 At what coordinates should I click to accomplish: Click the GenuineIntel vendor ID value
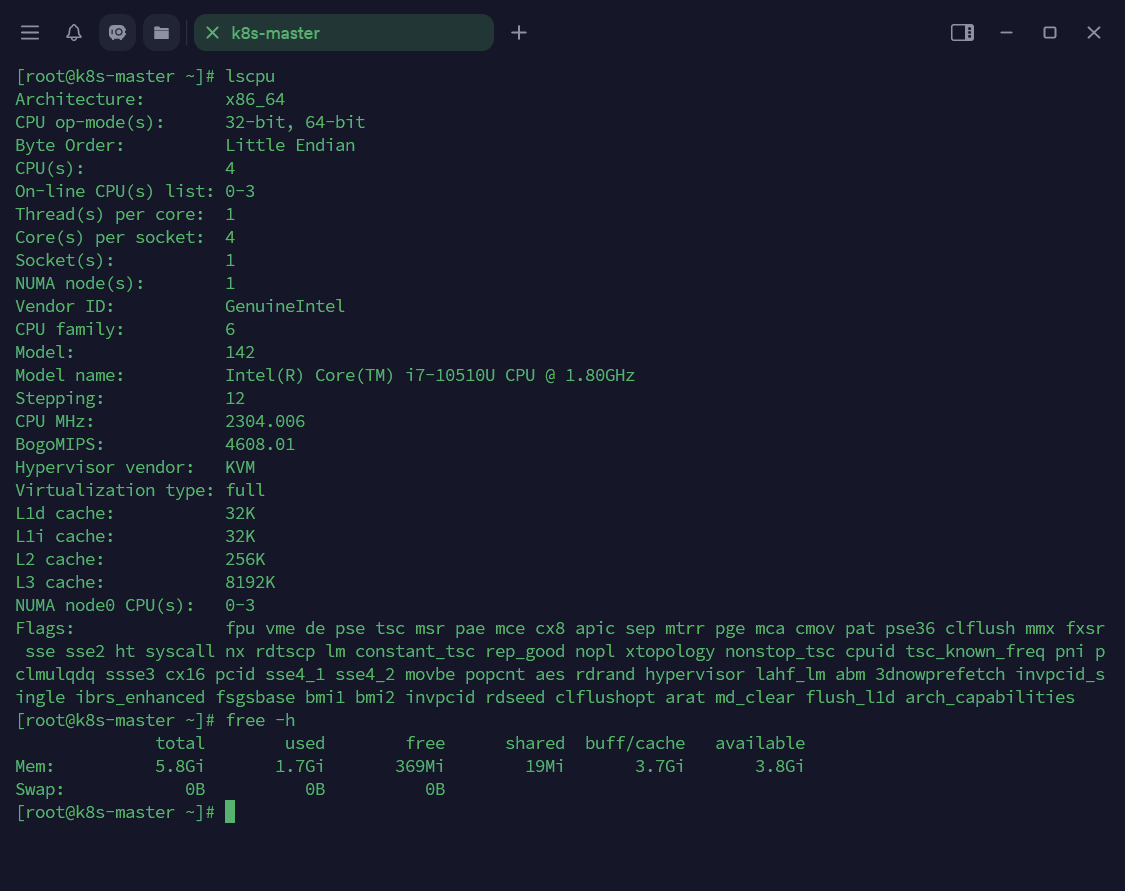click(285, 306)
